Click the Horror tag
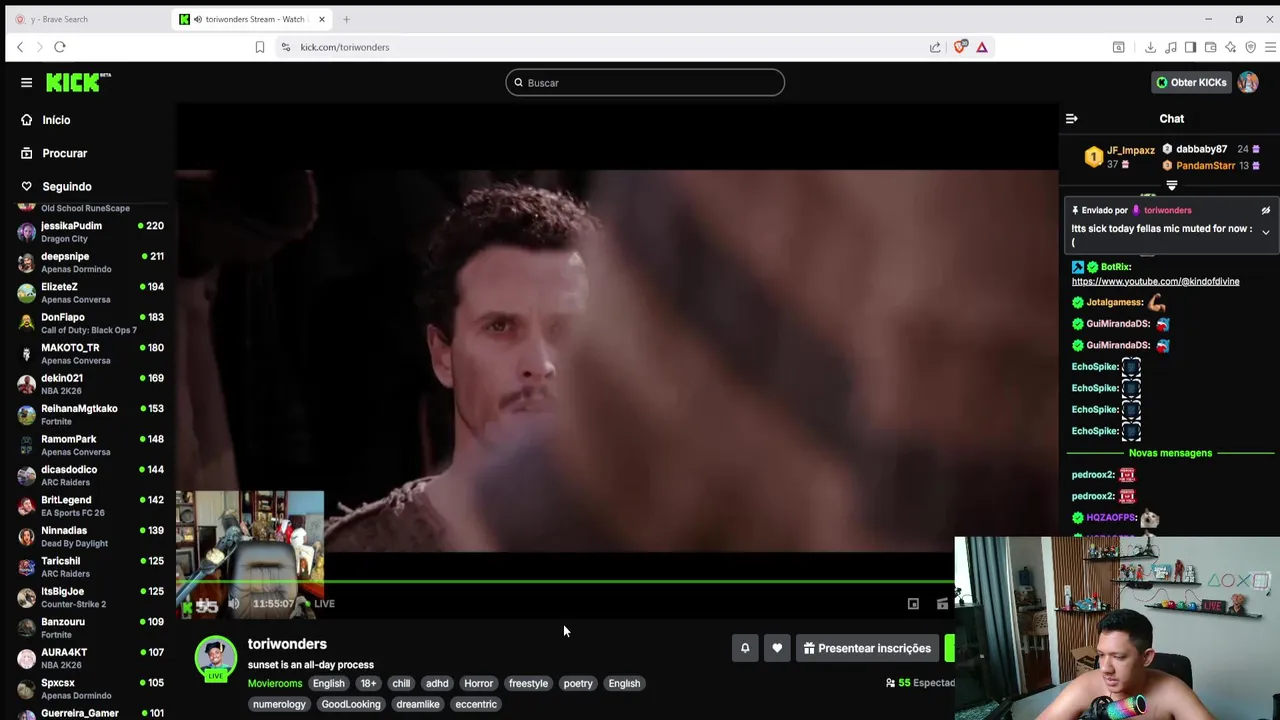1280x720 pixels. [478, 684]
